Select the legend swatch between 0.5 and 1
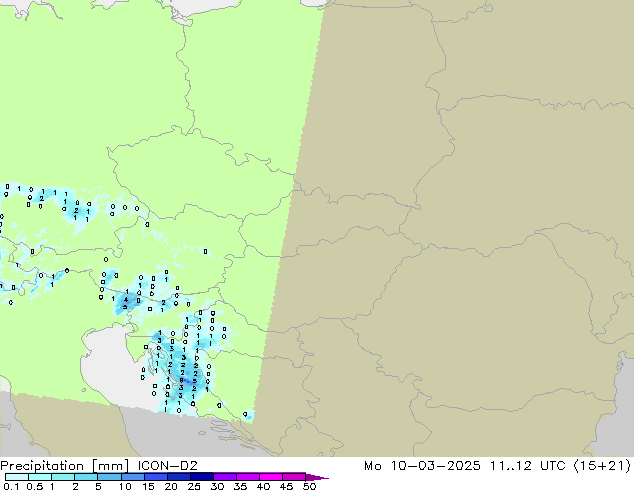 pyautogui.click(x=40, y=477)
